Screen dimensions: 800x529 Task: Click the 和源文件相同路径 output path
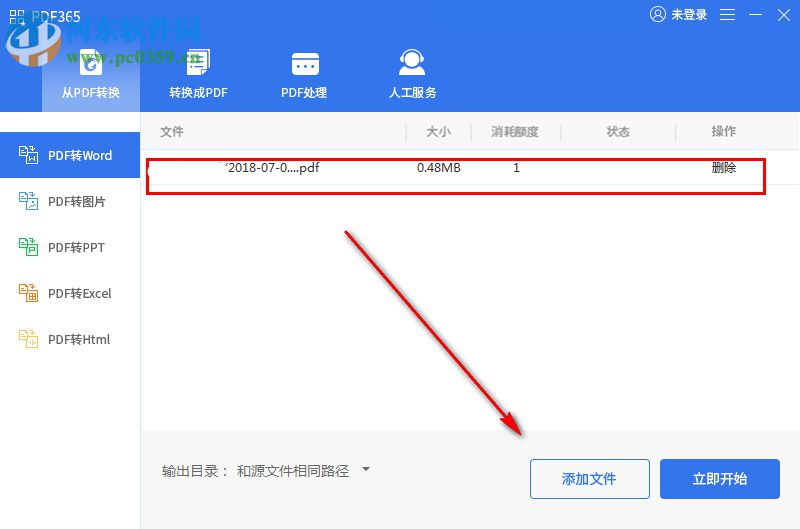click(x=293, y=471)
